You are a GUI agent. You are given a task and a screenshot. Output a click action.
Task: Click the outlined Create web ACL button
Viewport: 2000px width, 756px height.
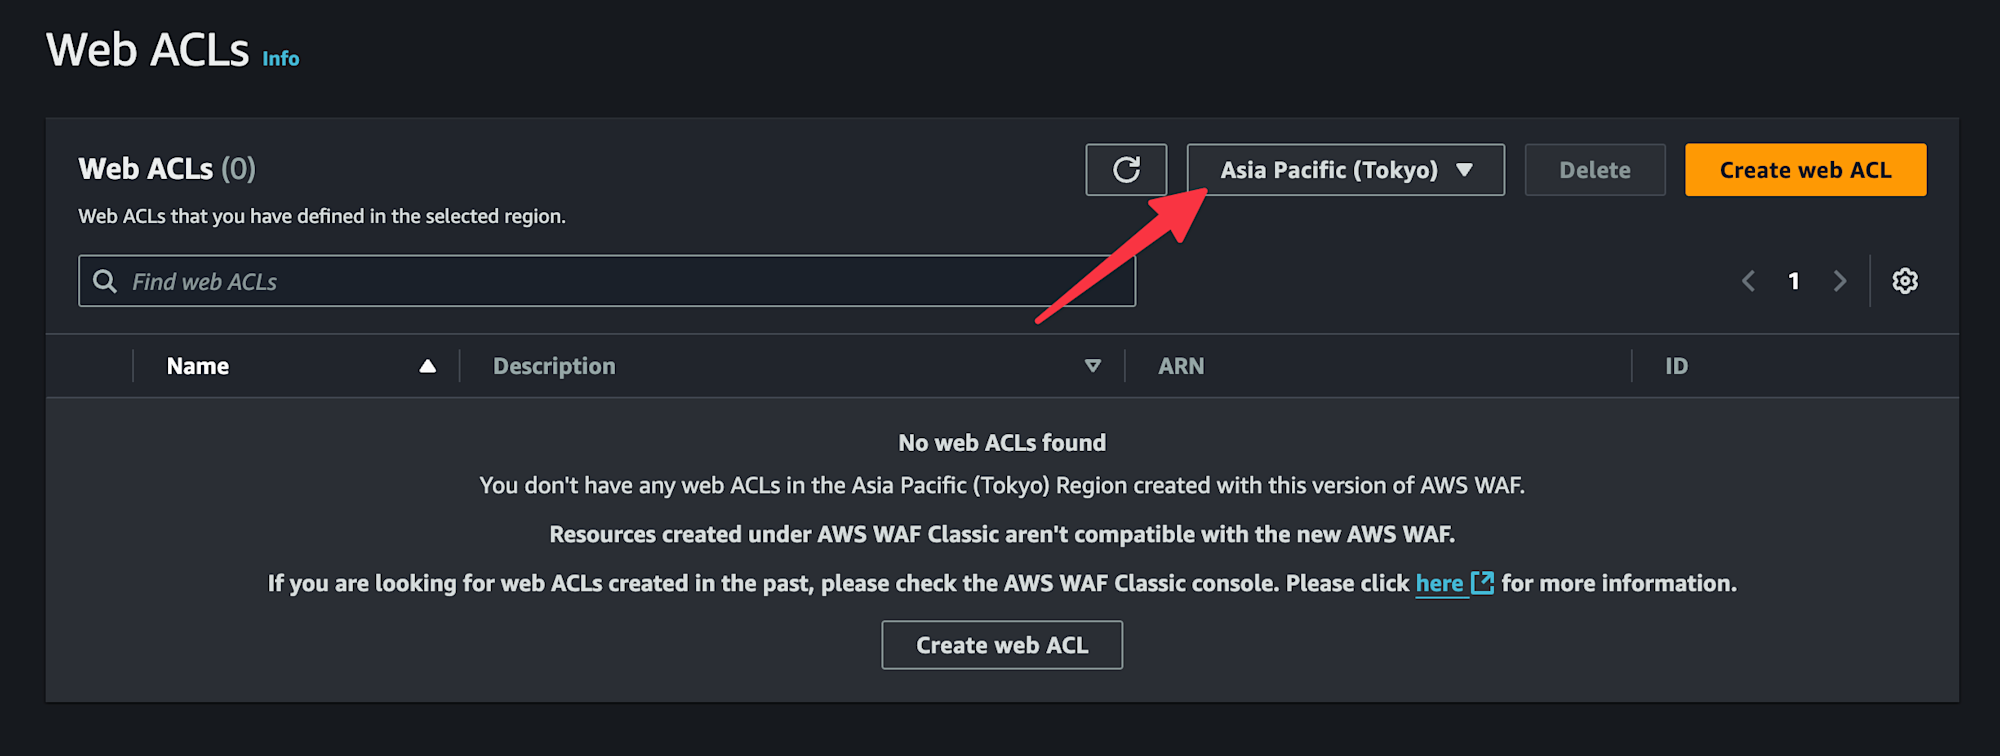pos(1002,645)
